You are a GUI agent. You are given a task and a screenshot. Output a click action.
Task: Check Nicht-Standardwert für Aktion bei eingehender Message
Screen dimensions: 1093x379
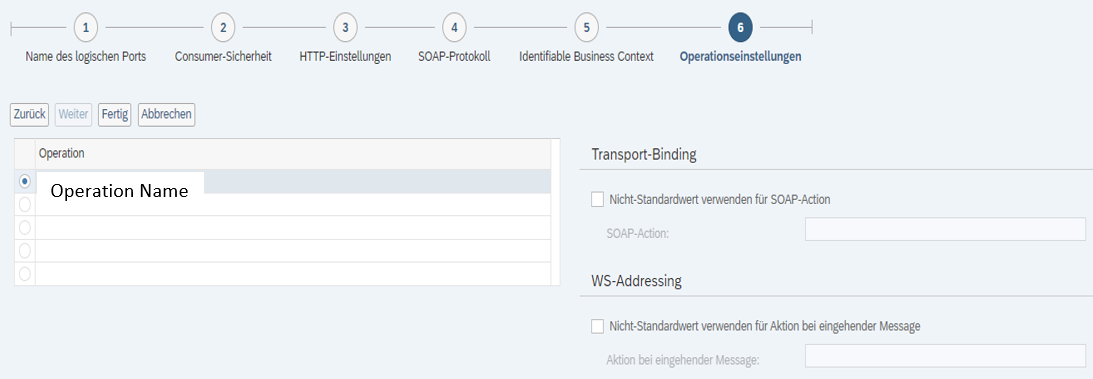pos(597,326)
